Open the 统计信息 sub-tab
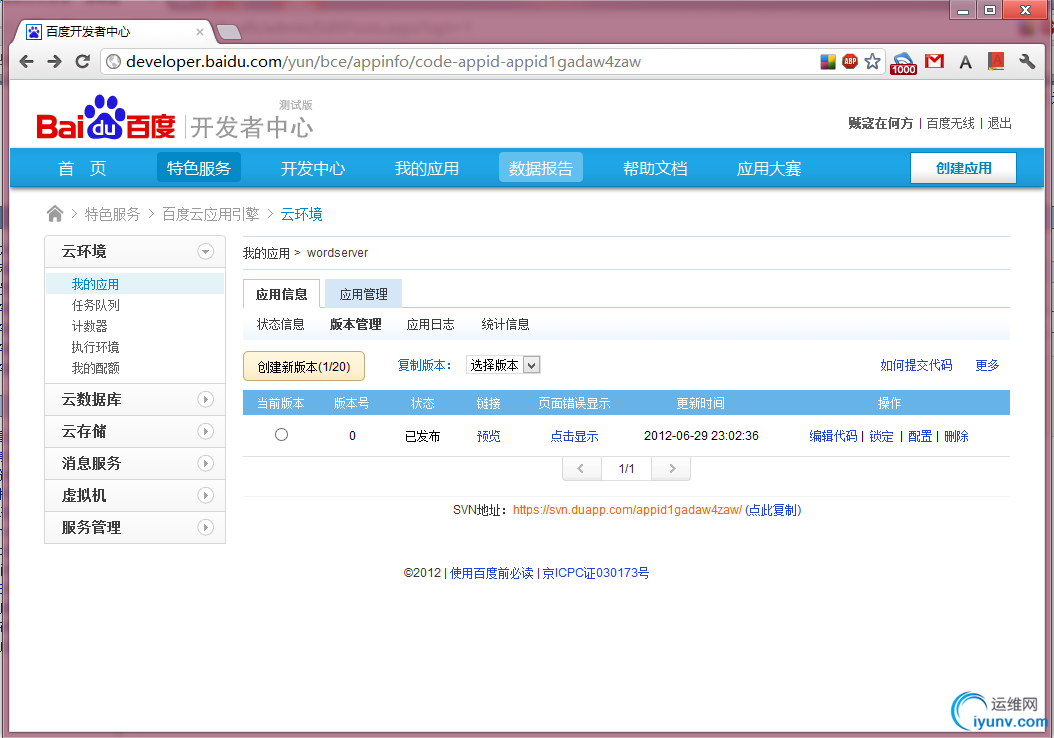 click(x=505, y=324)
